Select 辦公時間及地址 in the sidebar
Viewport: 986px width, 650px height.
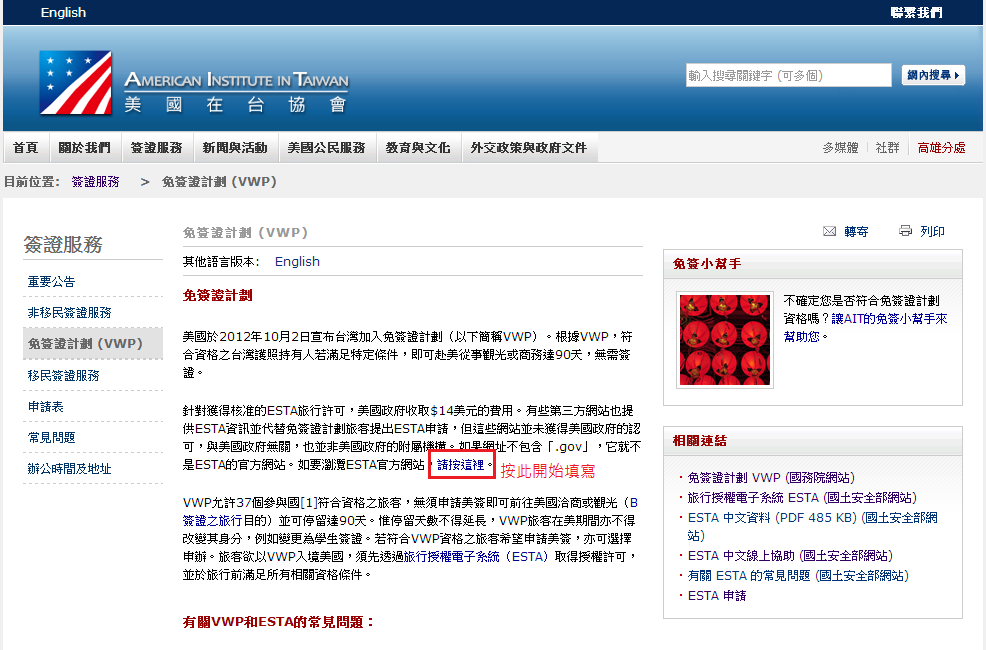pos(69,468)
